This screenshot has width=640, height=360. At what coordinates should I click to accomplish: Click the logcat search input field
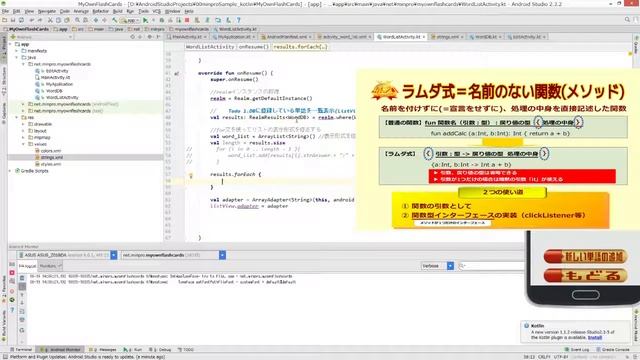click(x=491, y=266)
